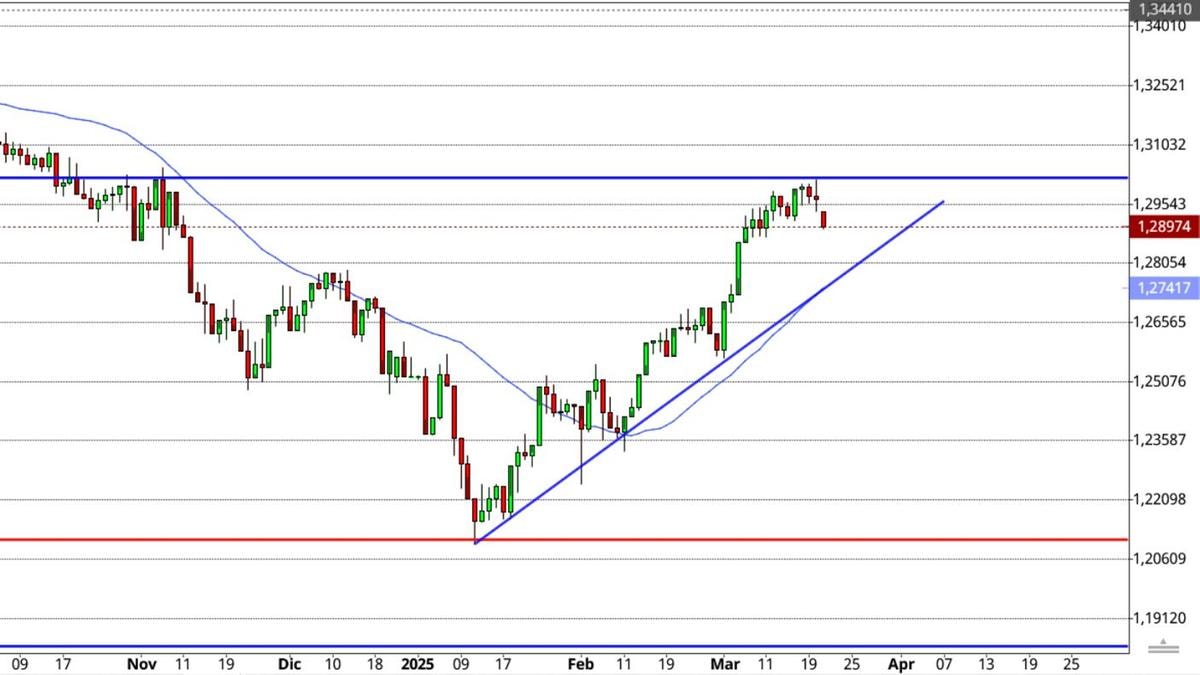Click the Feb label on time axis
Image resolution: width=1200 pixels, height=675 pixels.
(x=580, y=664)
